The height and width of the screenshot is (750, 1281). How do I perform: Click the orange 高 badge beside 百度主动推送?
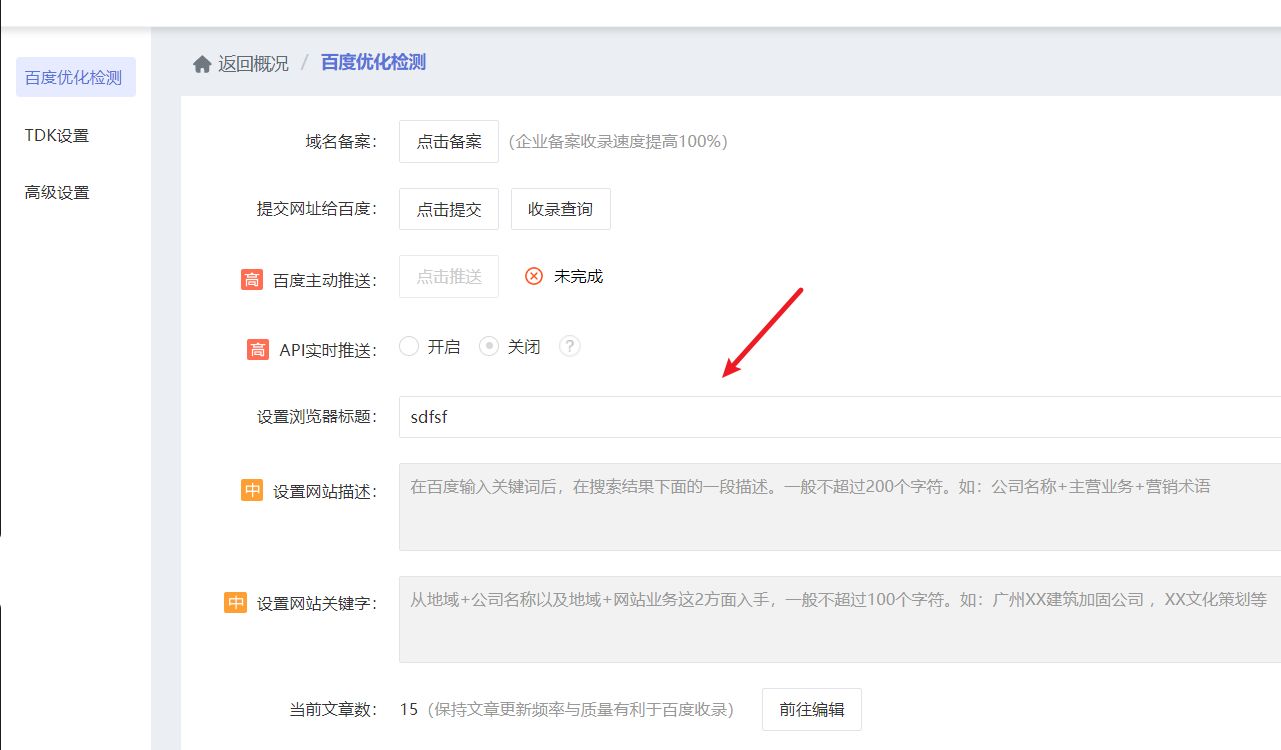252,277
